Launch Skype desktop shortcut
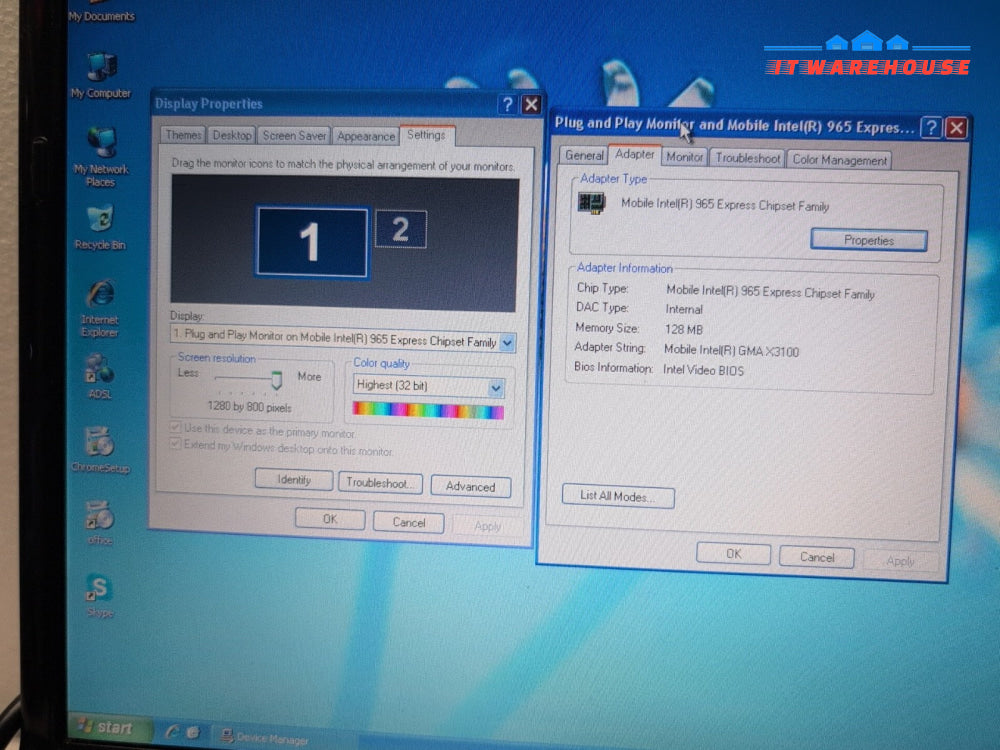 [99, 595]
